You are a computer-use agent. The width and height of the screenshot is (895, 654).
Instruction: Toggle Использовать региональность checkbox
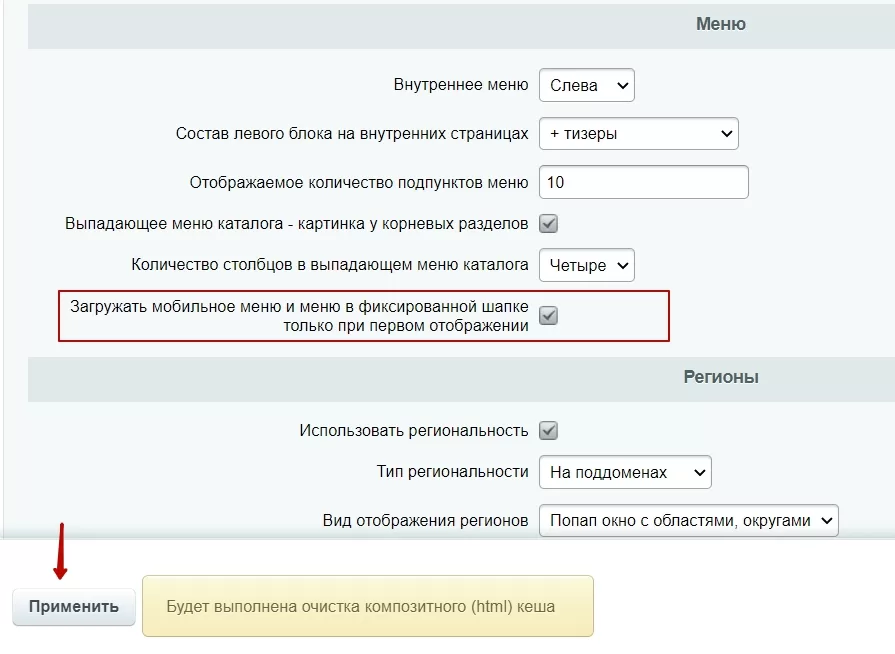pos(549,430)
